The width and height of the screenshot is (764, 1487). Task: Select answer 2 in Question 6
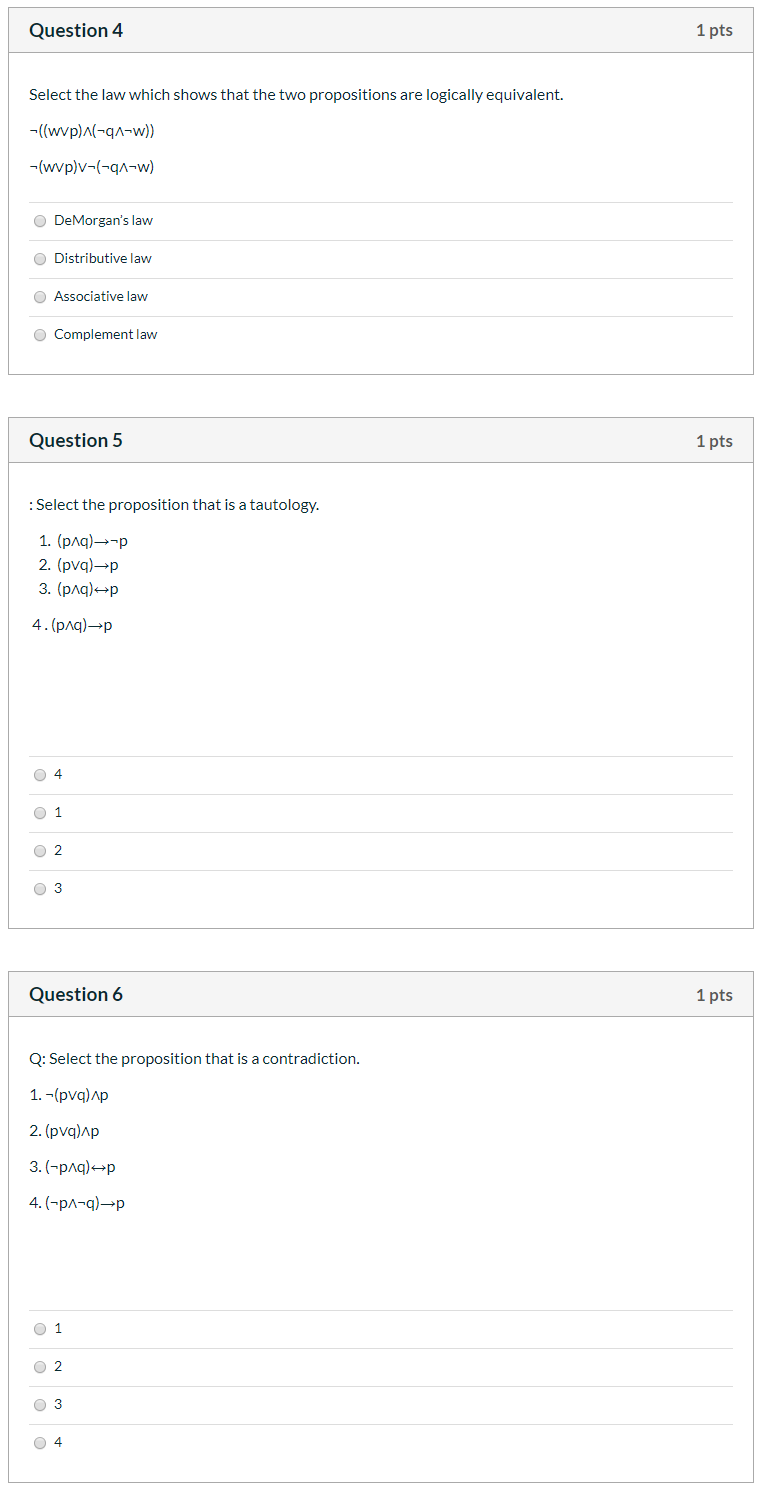[39, 1366]
